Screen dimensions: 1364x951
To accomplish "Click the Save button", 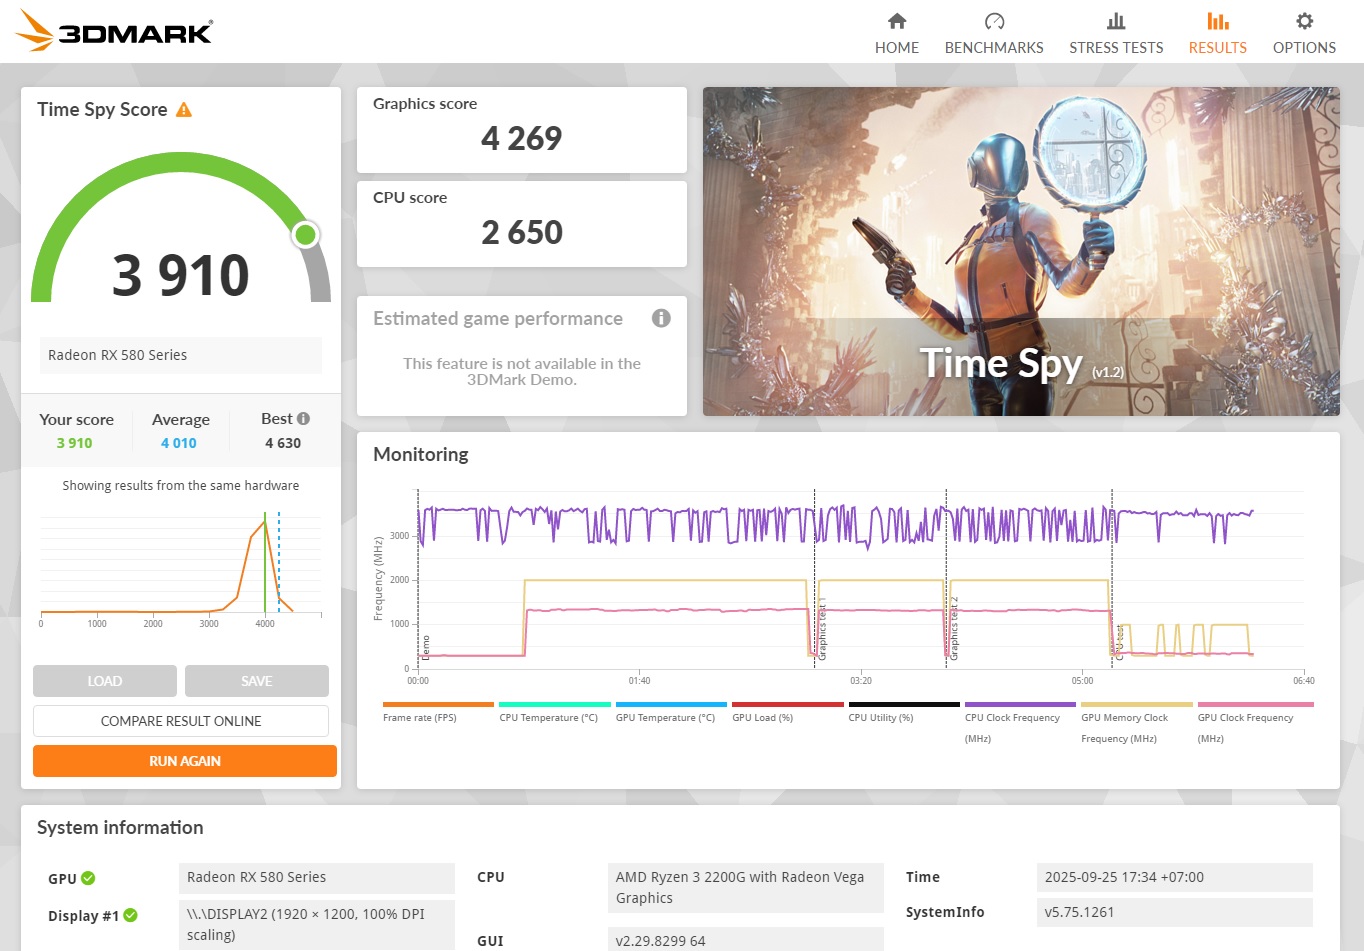I will [x=257, y=681].
